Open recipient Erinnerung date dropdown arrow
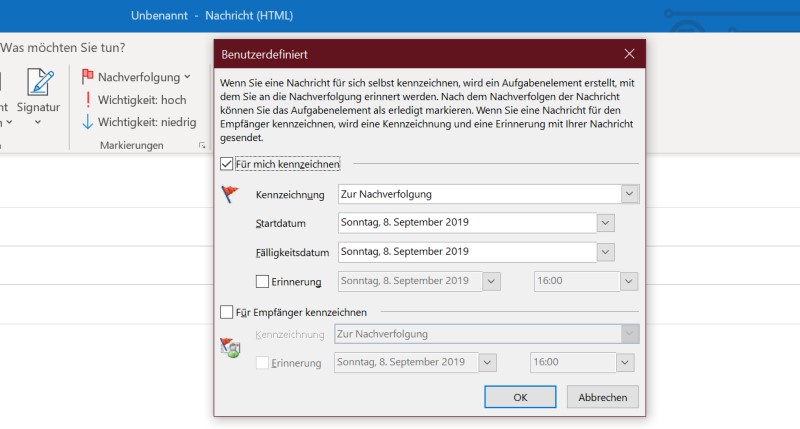This screenshot has width=800, height=429. coord(487,363)
